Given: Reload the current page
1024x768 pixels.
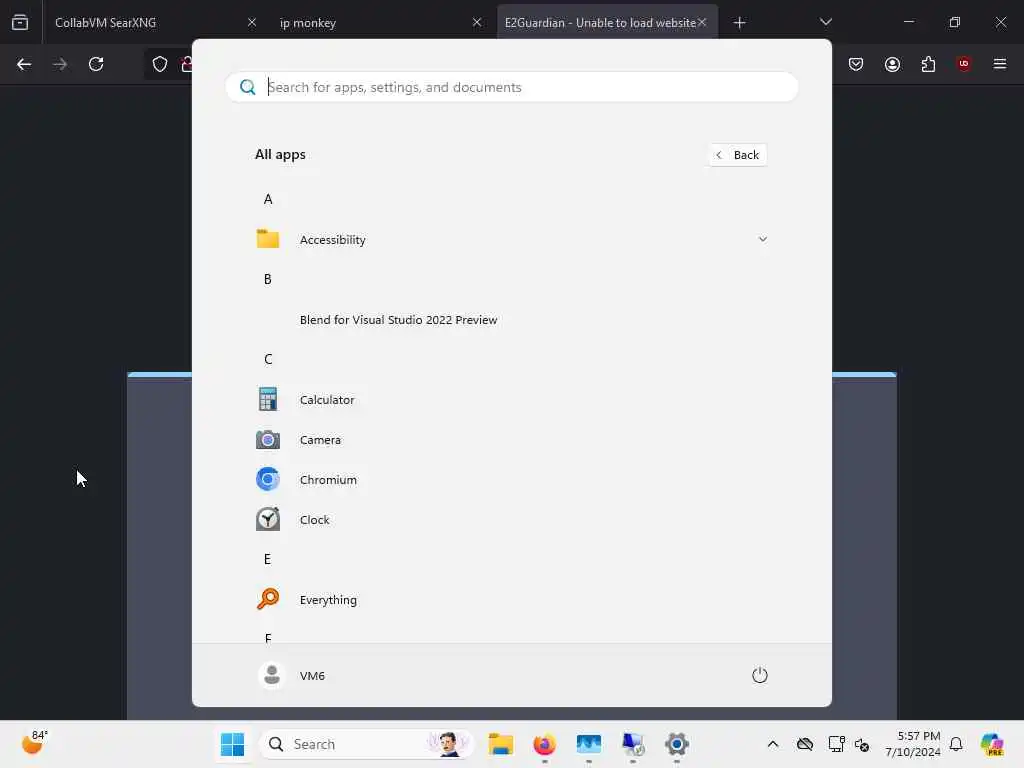Looking at the screenshot, I should tap(96, 64).
